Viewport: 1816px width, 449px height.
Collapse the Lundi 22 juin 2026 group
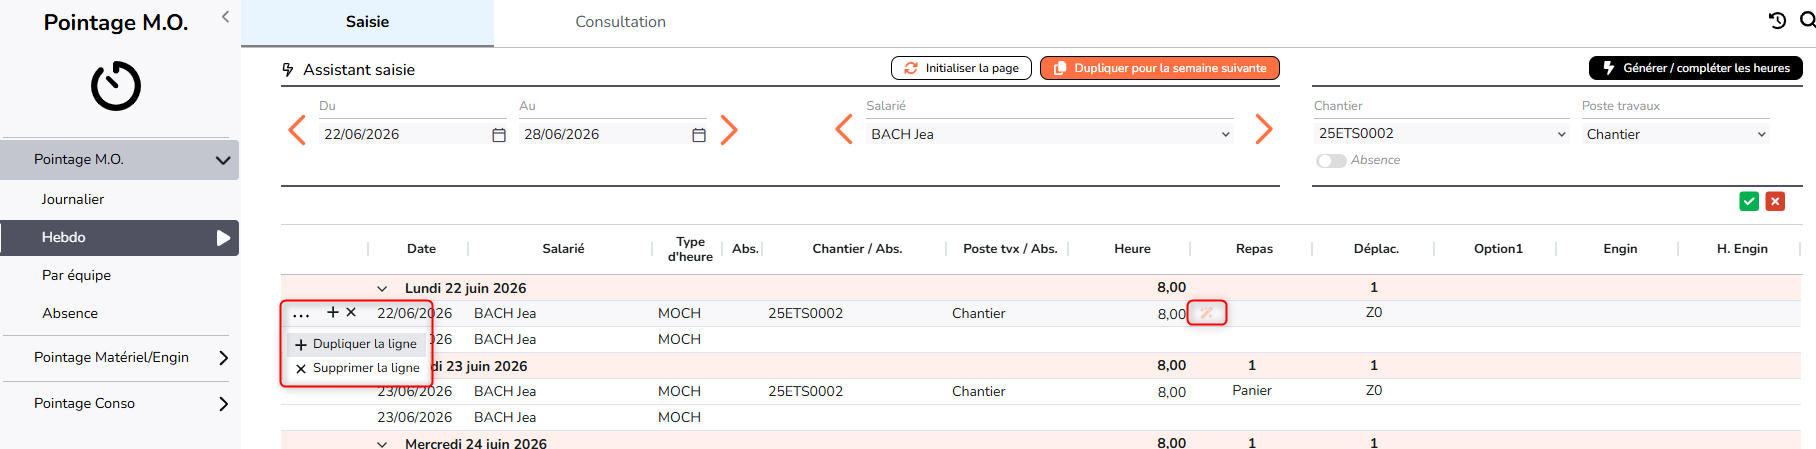(382, 288)
